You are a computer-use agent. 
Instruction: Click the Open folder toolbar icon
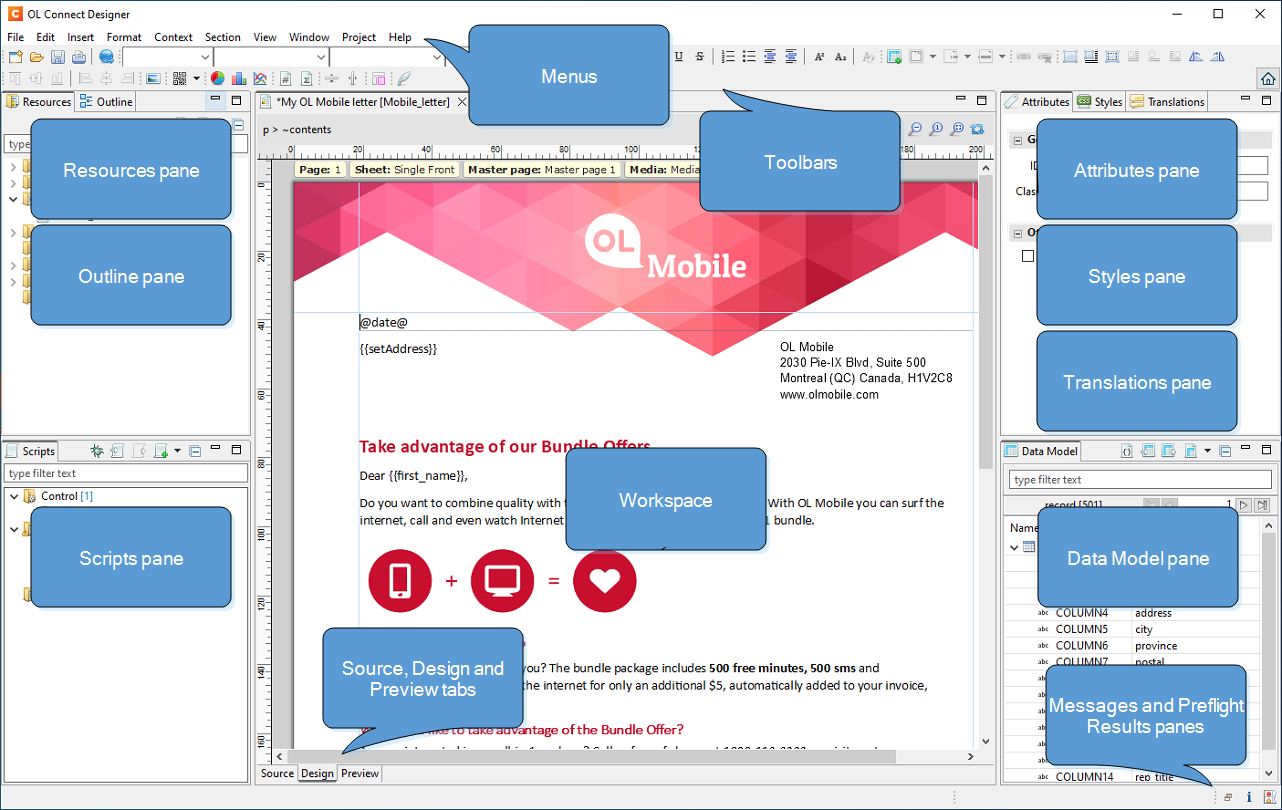point(36,57)
